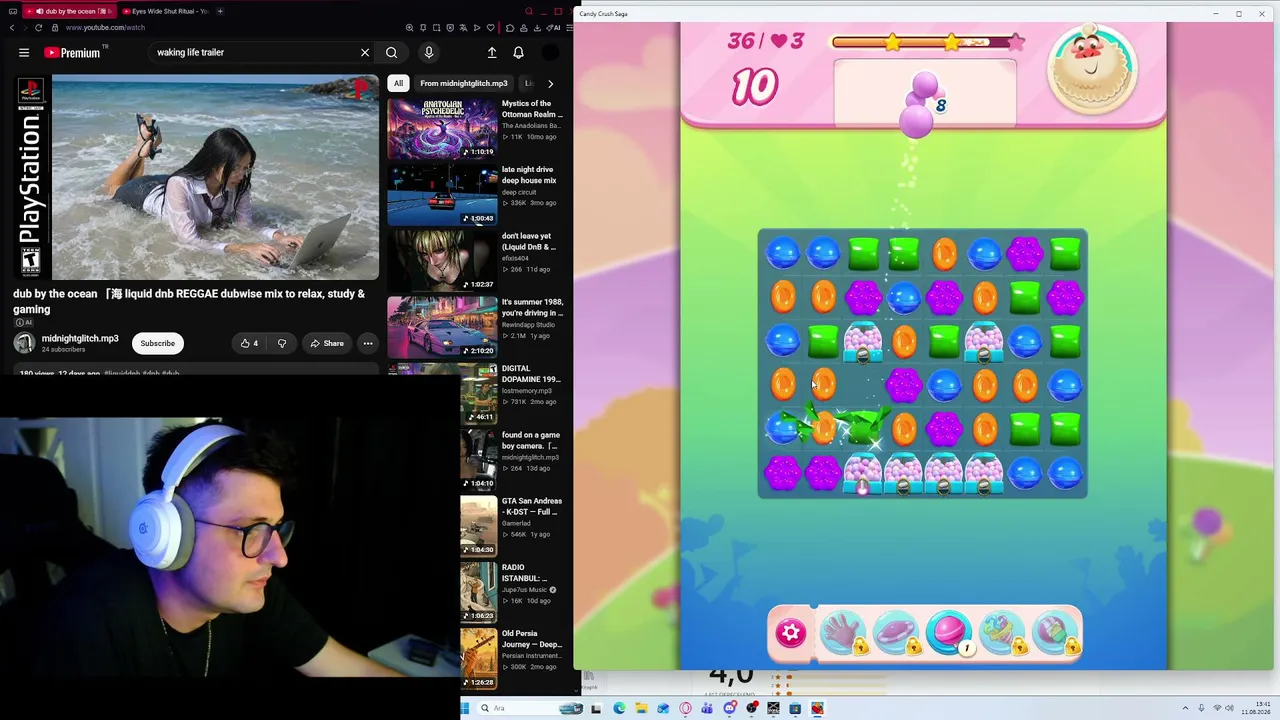Image resolution: width=1280 pixels, height=720 pixels.
Task: Open the YouTube upload/create button
Action: (x=492, y=53)
